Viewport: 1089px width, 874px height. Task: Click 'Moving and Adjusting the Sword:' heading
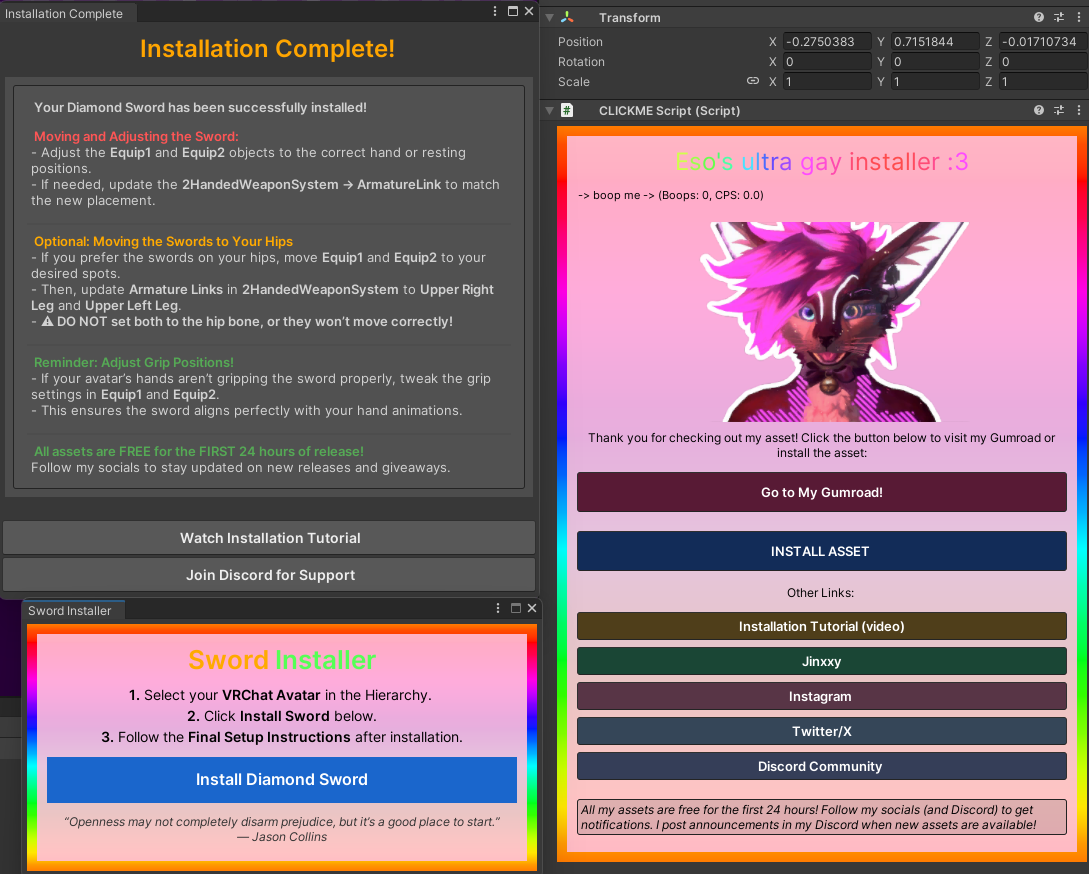(136, 137)
